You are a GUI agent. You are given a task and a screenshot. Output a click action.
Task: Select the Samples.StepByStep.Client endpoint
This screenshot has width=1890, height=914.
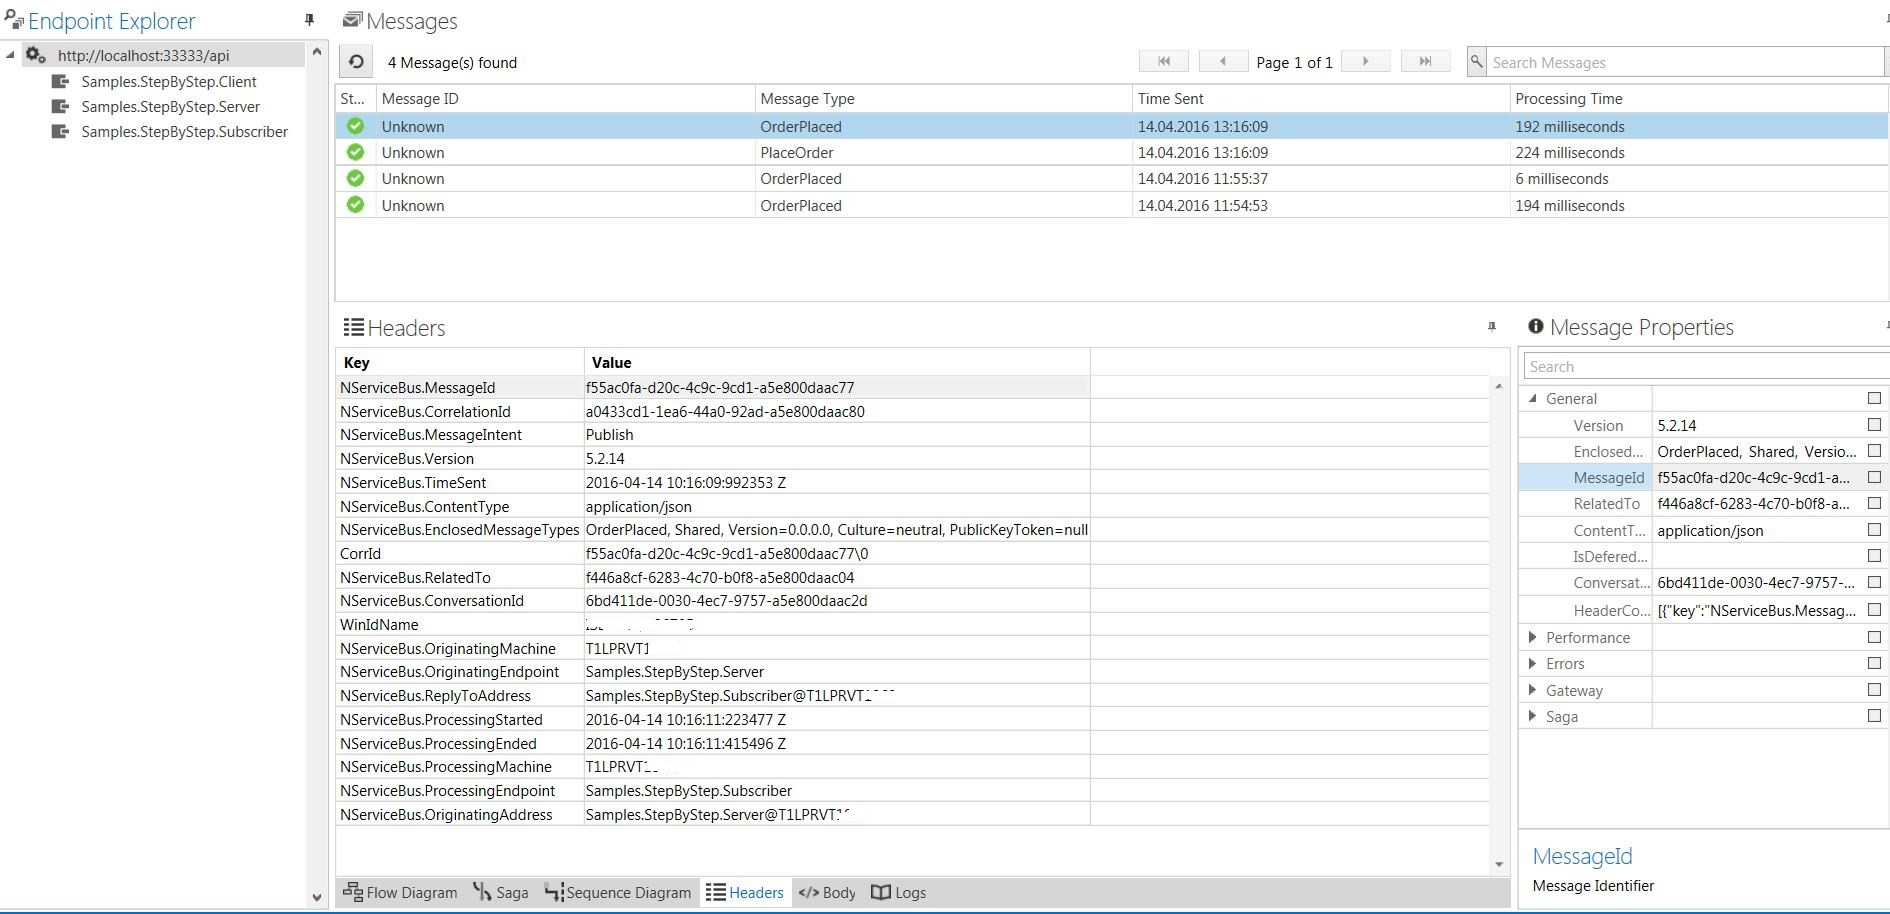(169, 81)
